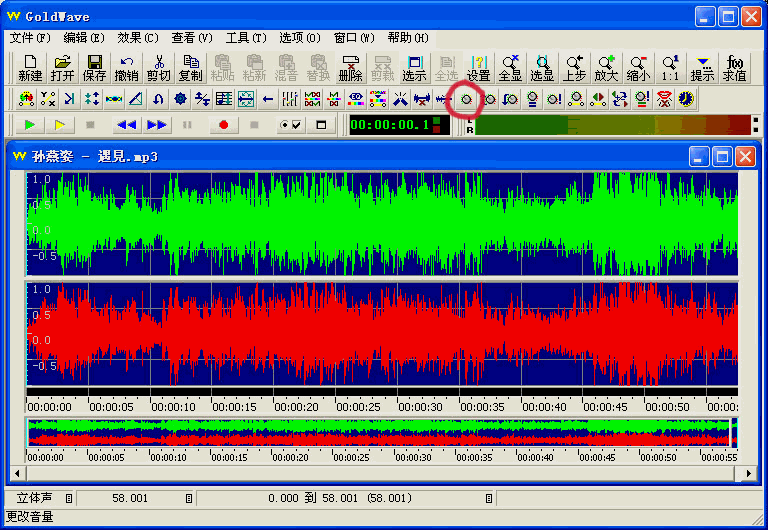Screen dimensions: 768x530
Task: Open the 效果(C) menu
Action: coord(138,38)
